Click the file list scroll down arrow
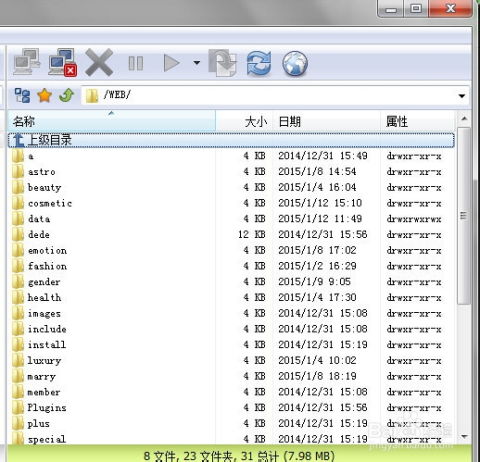The height and width of the screenshot is (462, 480). tap(464, 437)
